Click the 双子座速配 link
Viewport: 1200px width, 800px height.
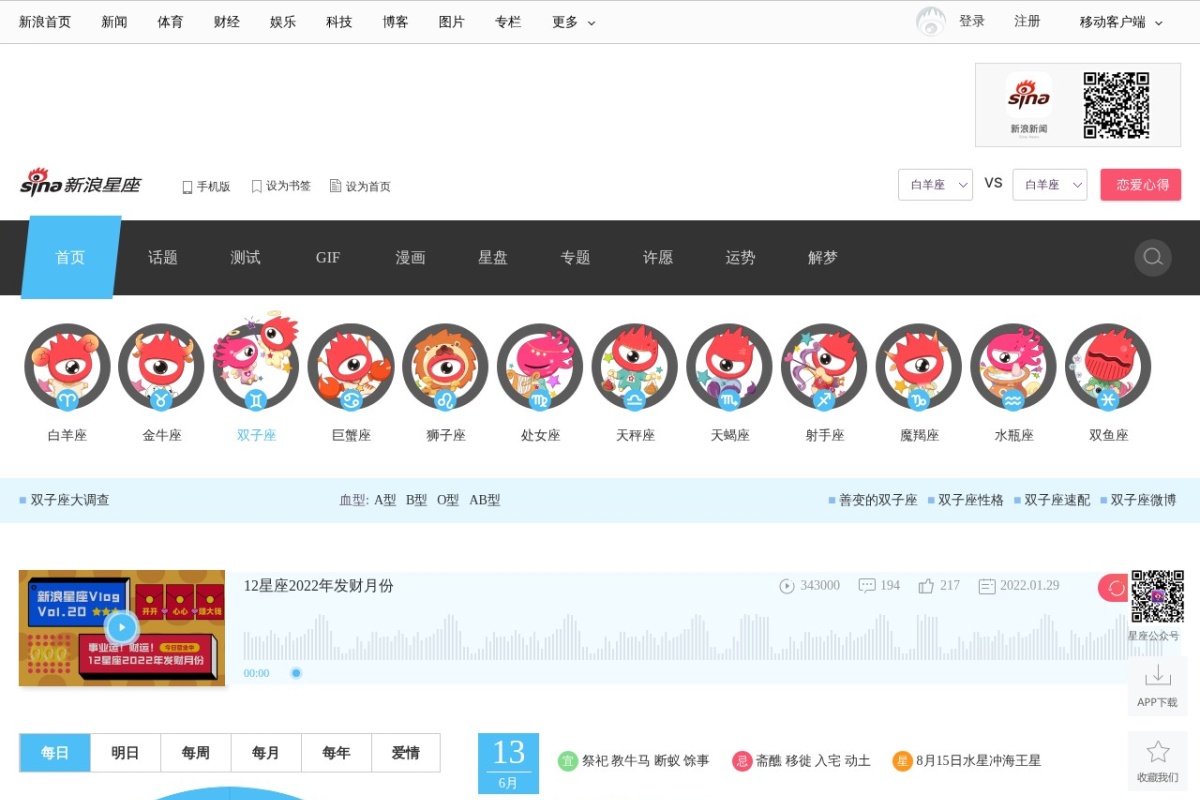click(x=1057, y=500)
